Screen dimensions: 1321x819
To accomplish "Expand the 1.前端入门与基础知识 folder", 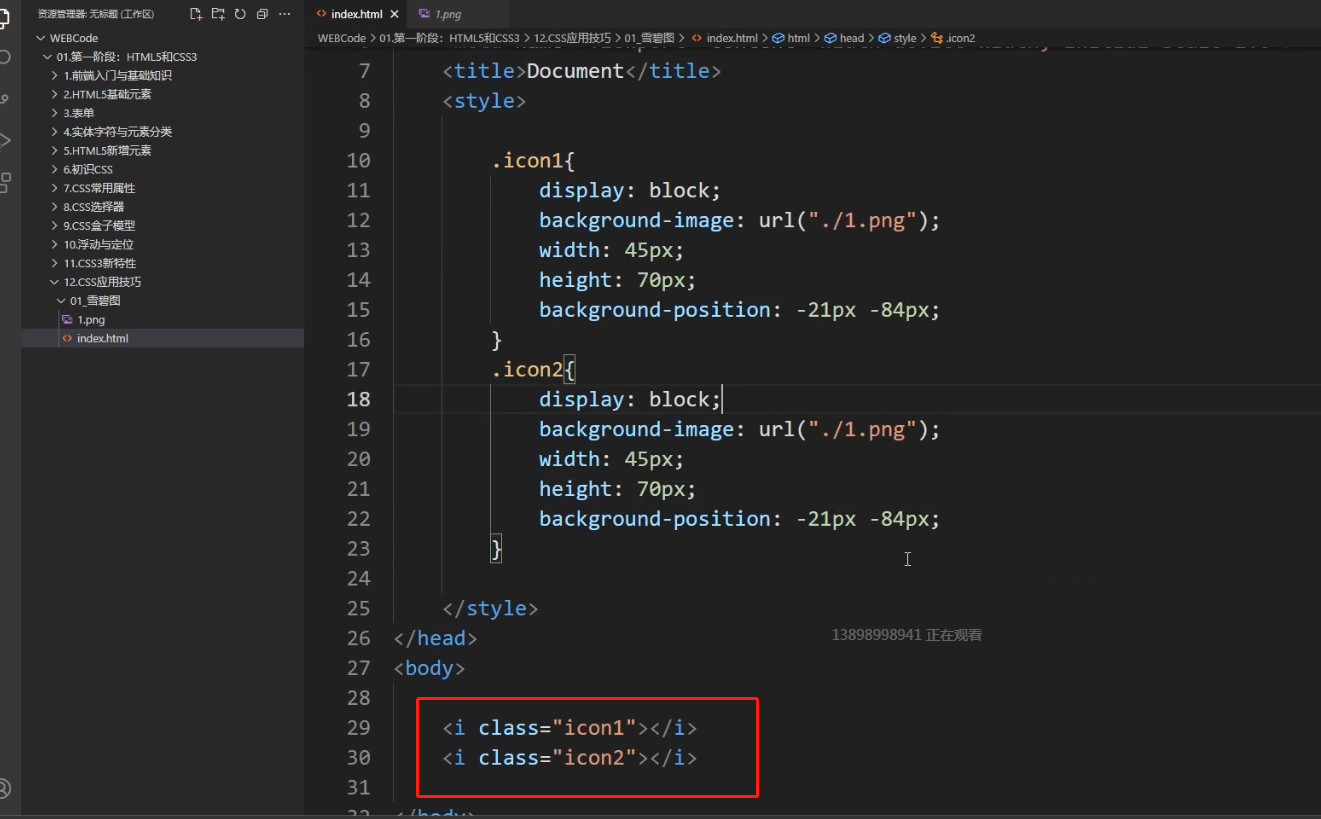I will pyautogui.click(x=55, y=75).
